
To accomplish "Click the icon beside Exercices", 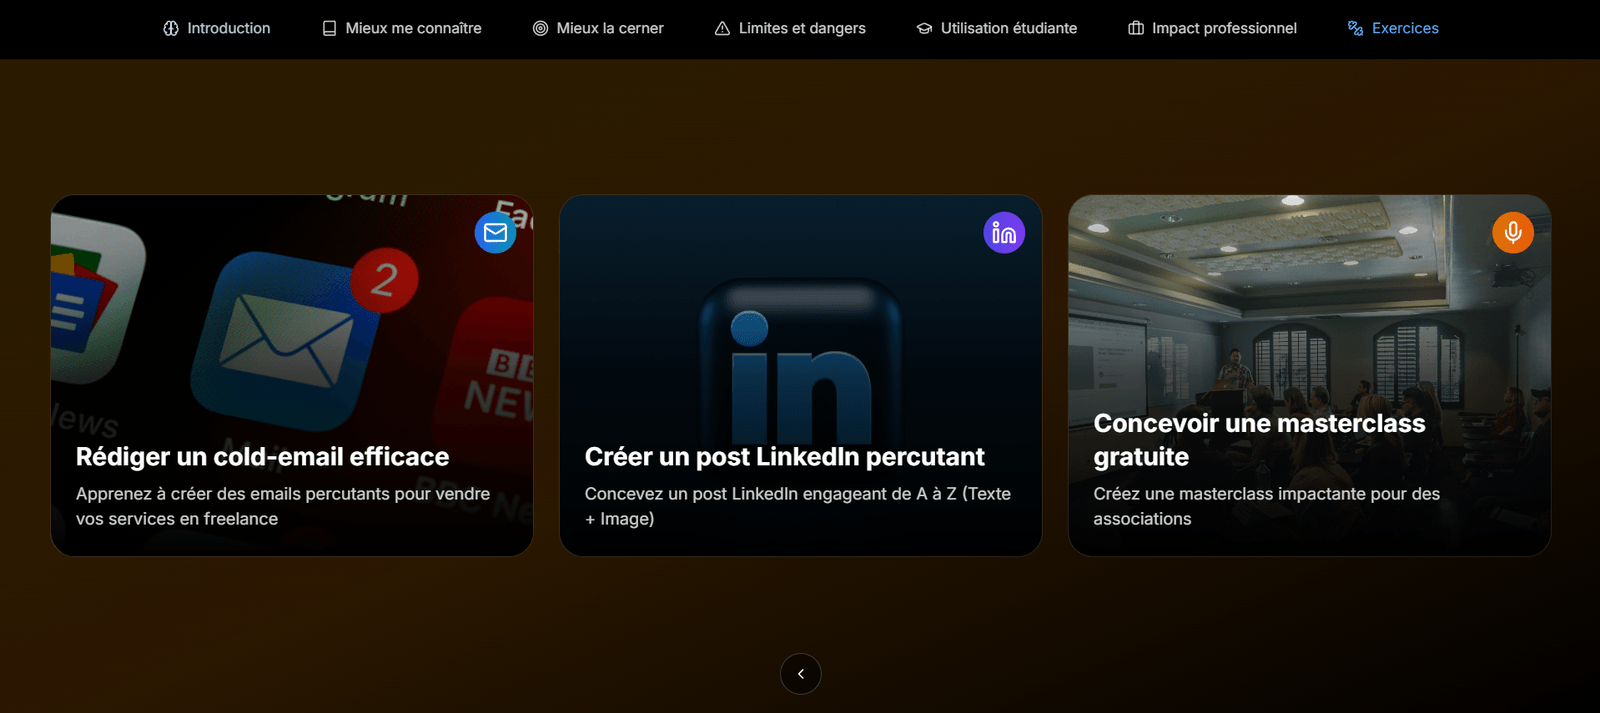I will click(x=1355, y=28).
